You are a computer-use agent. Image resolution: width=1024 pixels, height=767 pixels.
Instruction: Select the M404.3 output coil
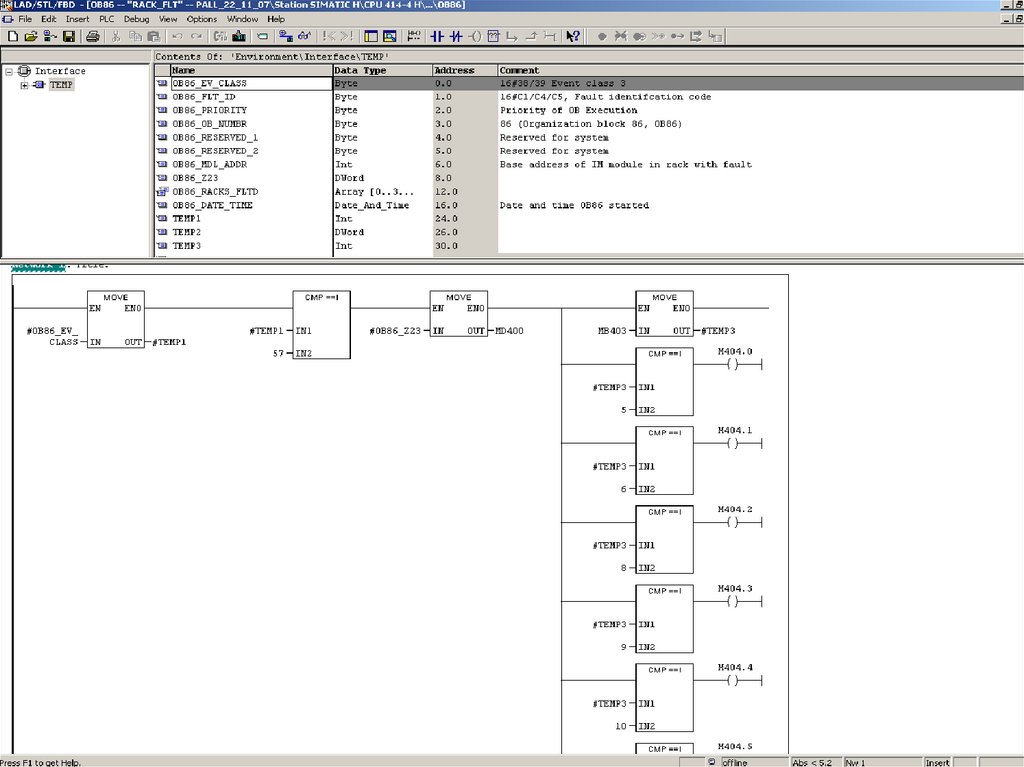coord(735,601)
